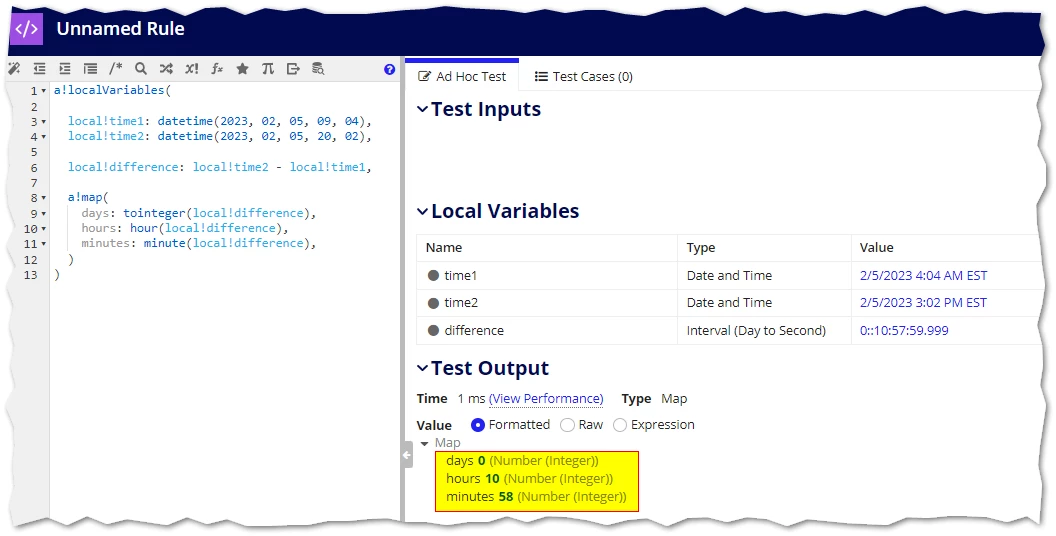Open the View Performance link

pyautogui.click(x=546, y=399)
